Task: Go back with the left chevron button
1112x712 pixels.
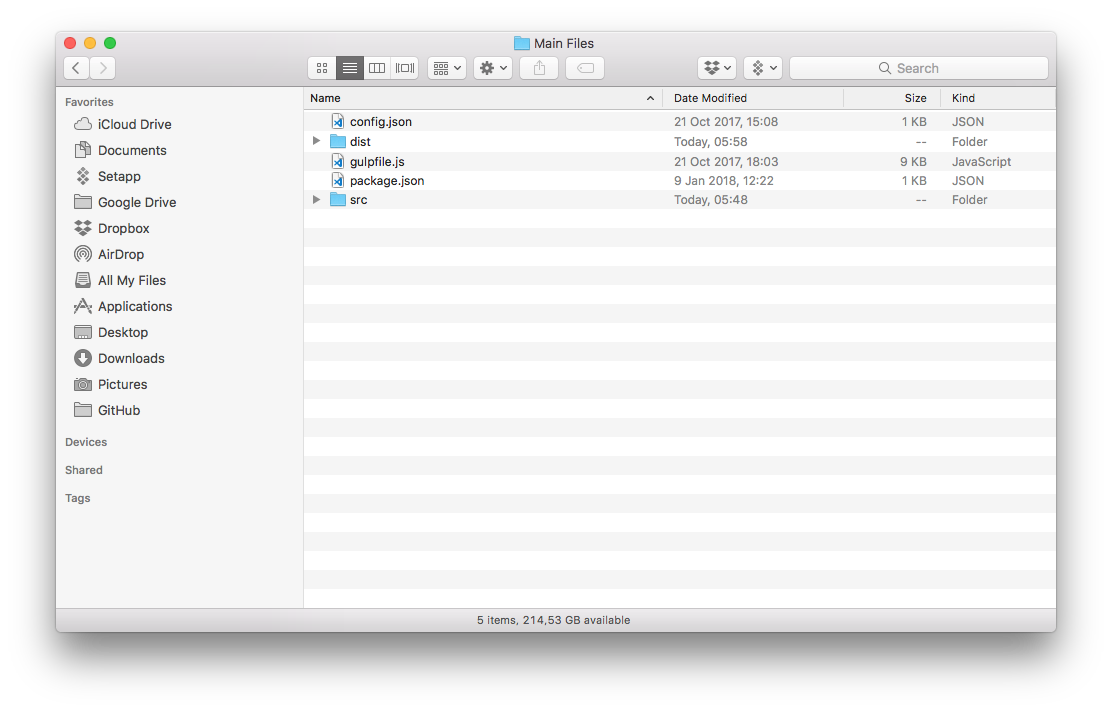Action: [x=77, y=68]
